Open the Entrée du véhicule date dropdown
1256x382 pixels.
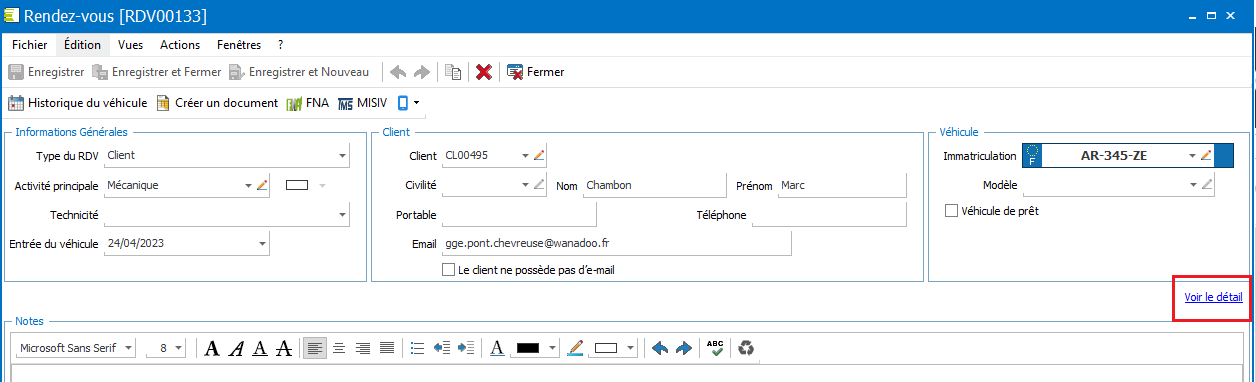(262, 243)
